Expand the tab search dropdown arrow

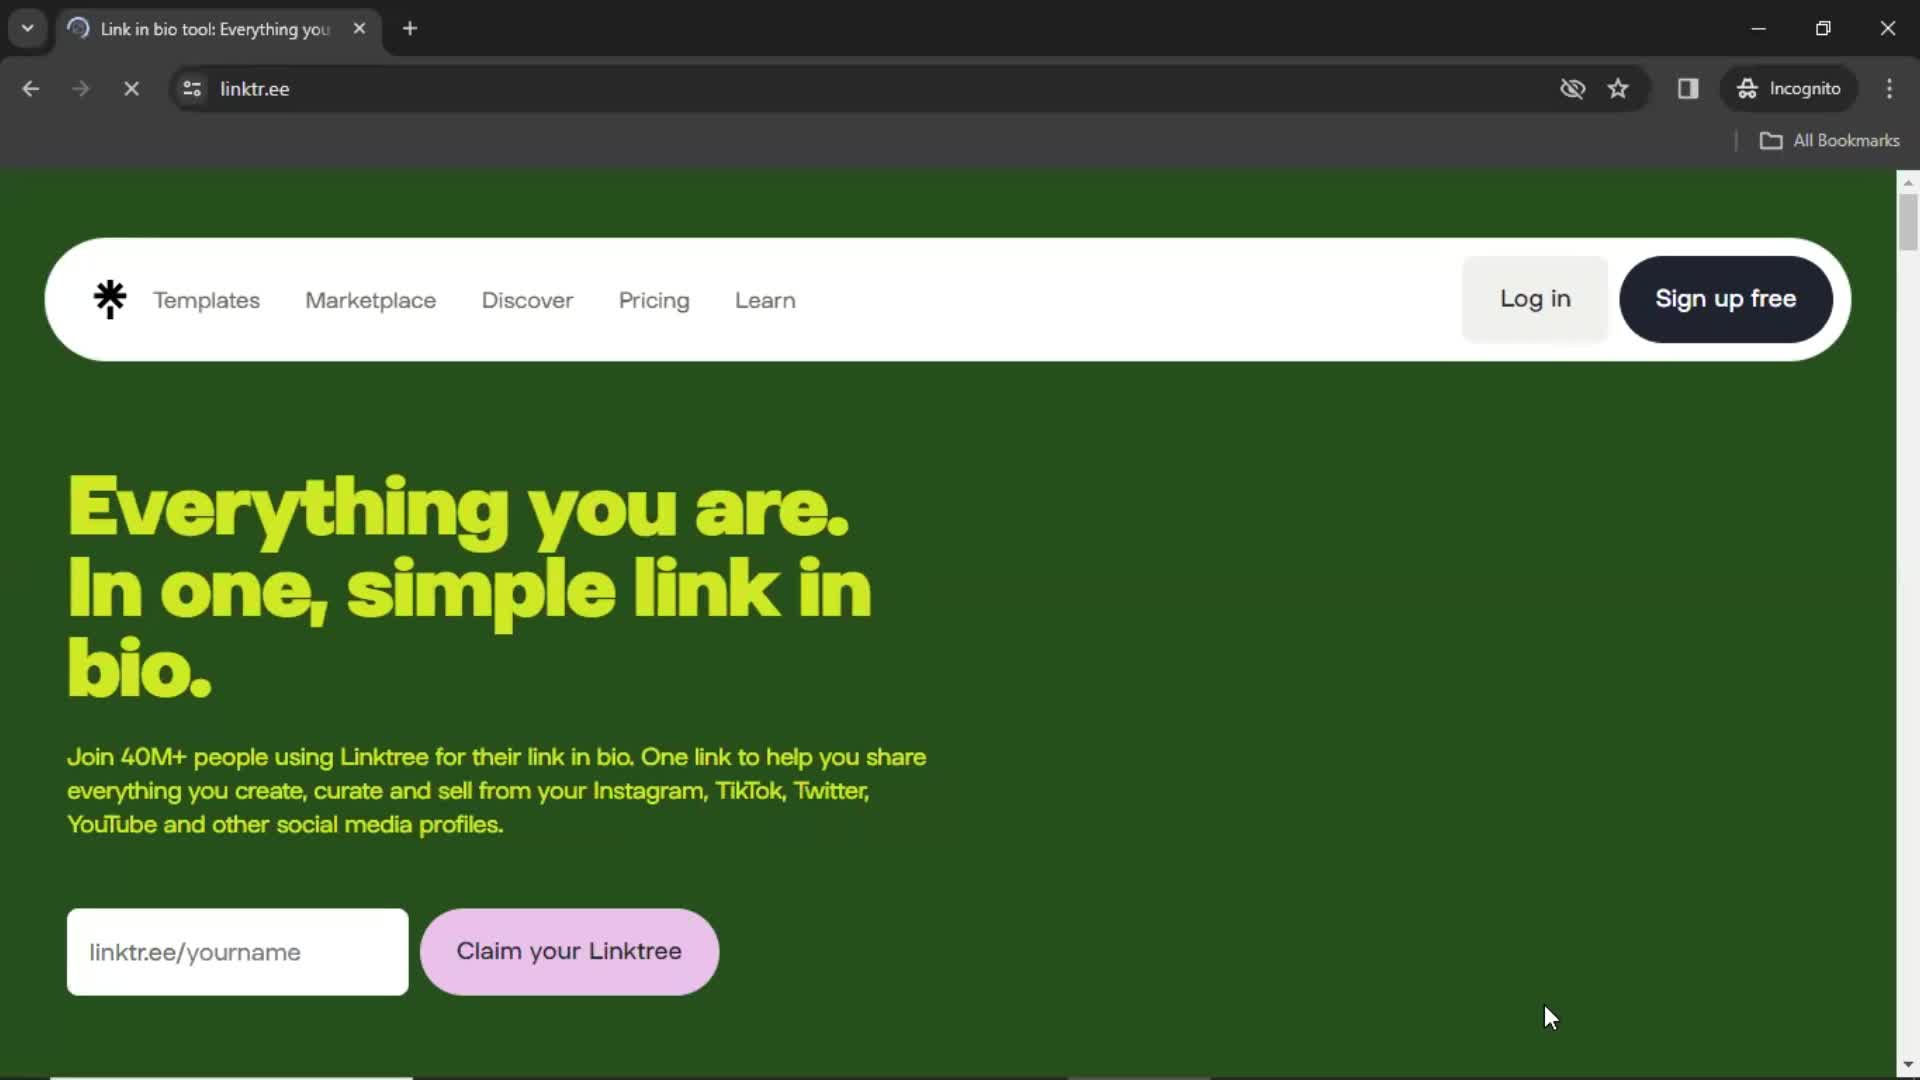28,29
